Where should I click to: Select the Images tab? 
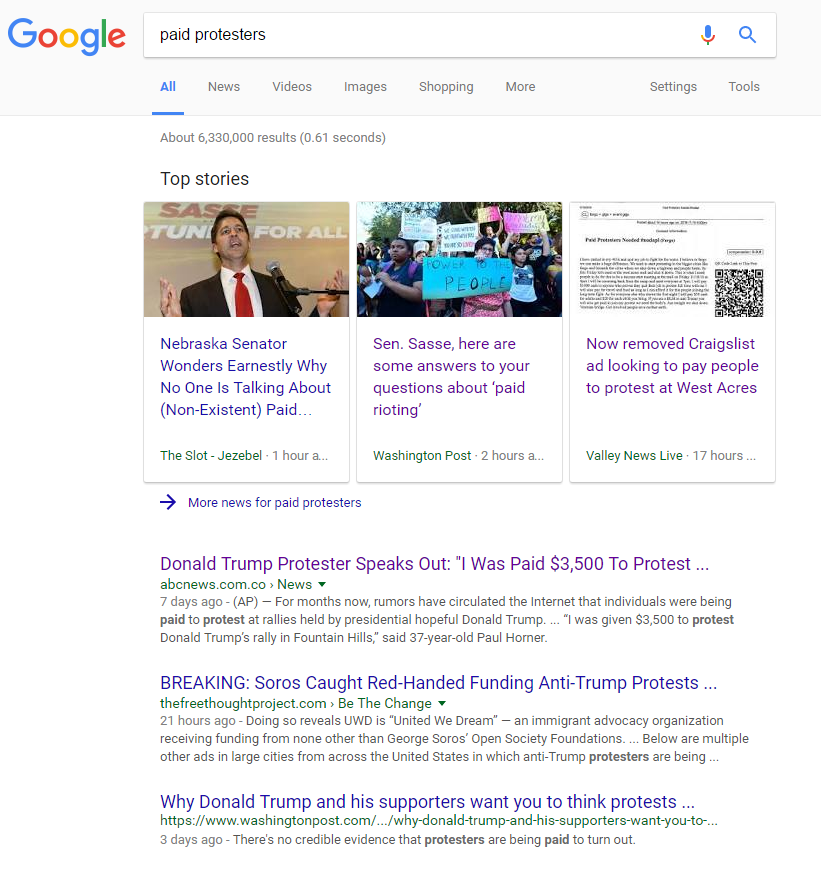pyautogui.click(x=365, y=87)
